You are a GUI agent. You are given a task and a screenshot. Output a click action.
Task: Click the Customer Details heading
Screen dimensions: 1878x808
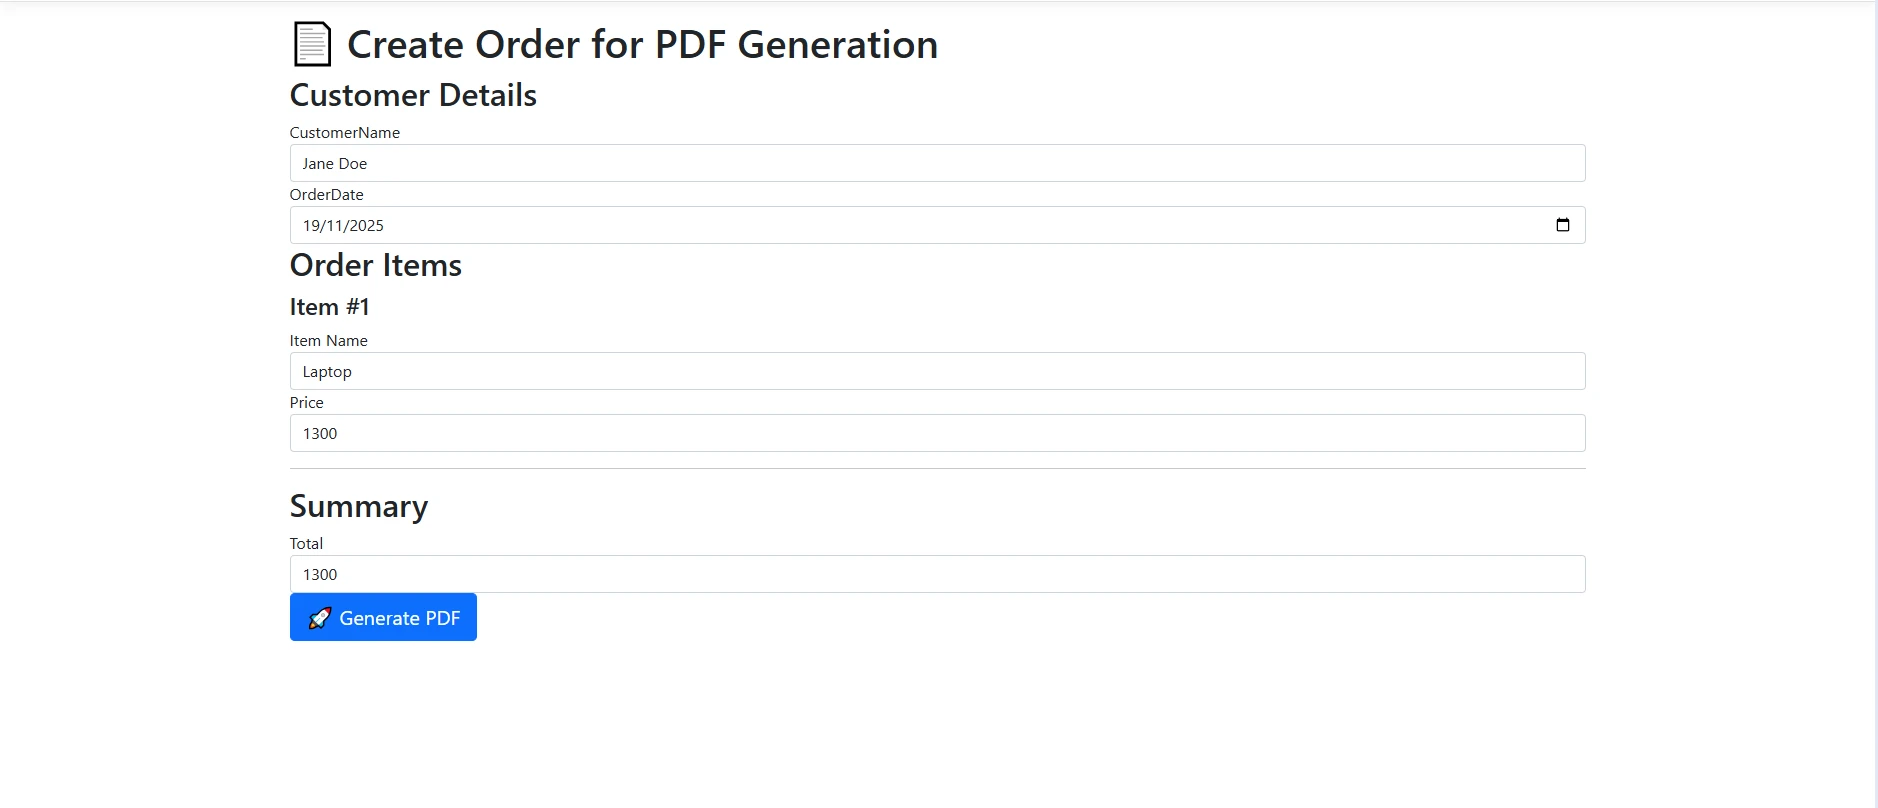pyautogui.click(x=413, y=95)
